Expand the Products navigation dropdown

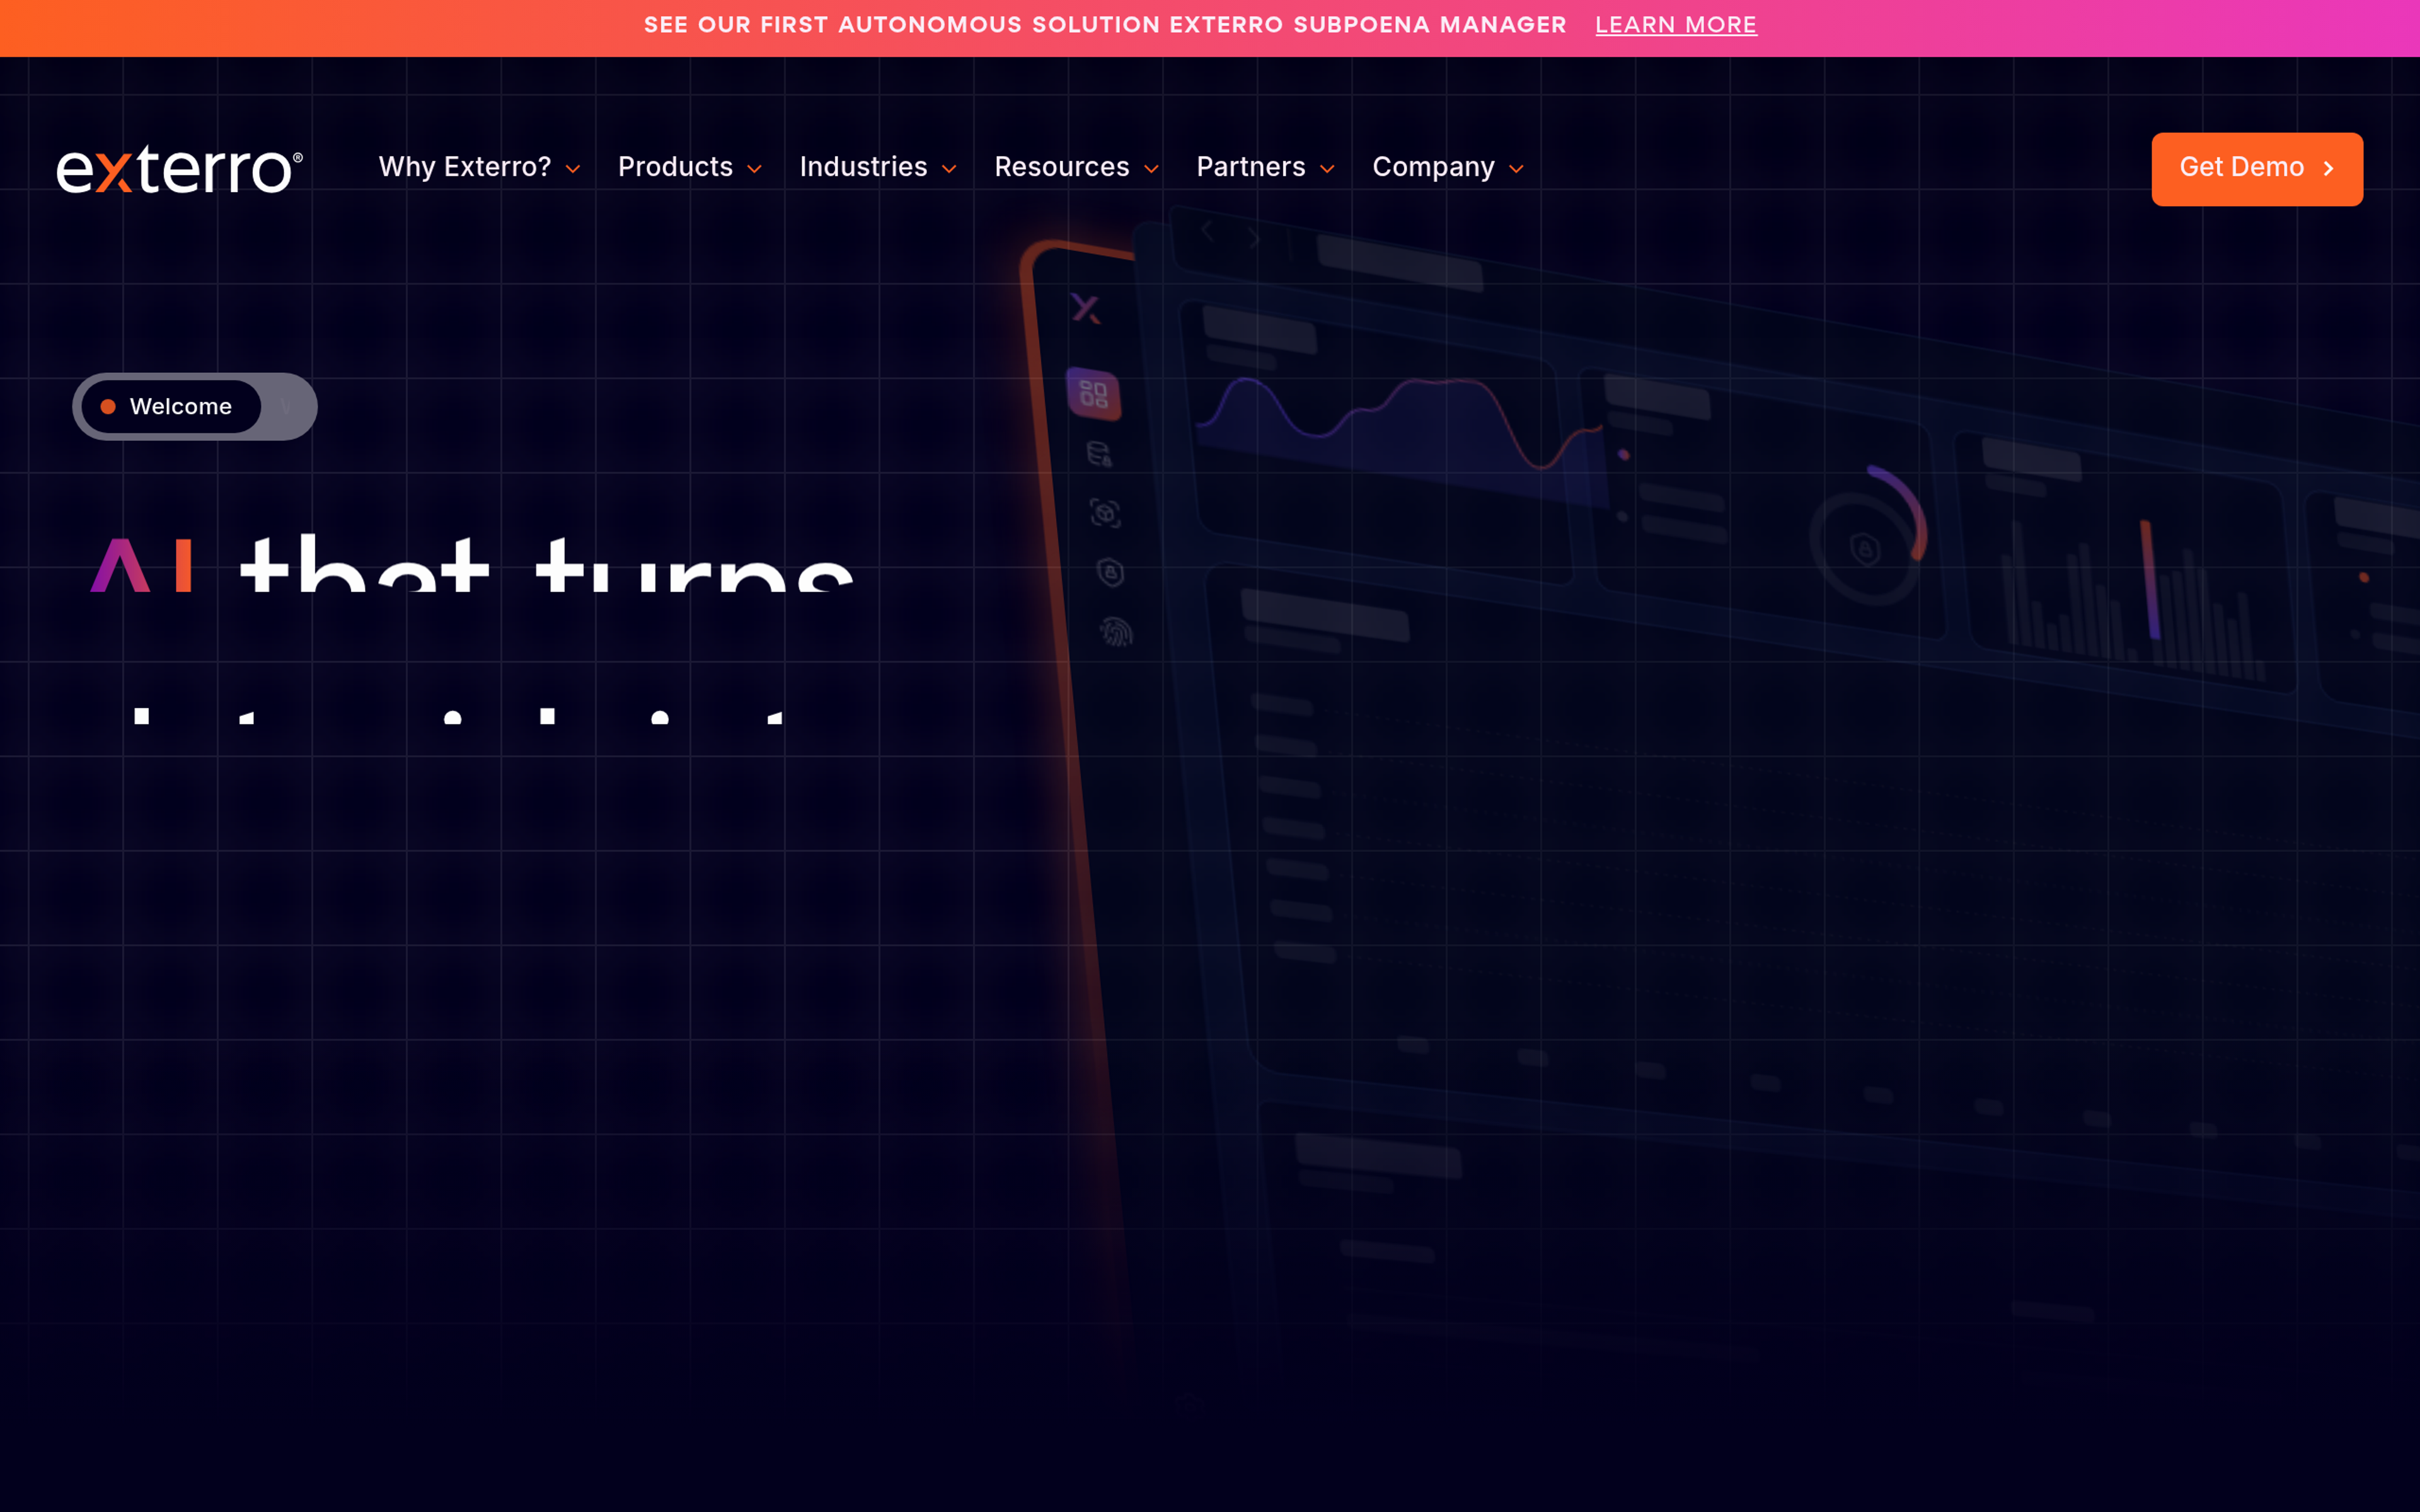point(690,167)
